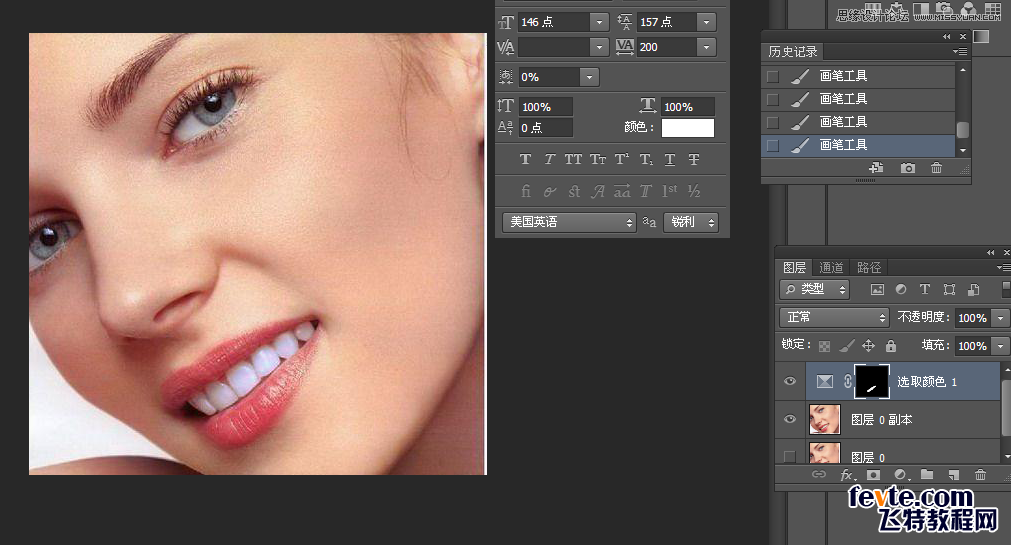Image resolution: width=1011 pixels, height=545 pixels.
Task: Click layer mask thumbnail of 选取颜色 1
Action: click(872, 381)
